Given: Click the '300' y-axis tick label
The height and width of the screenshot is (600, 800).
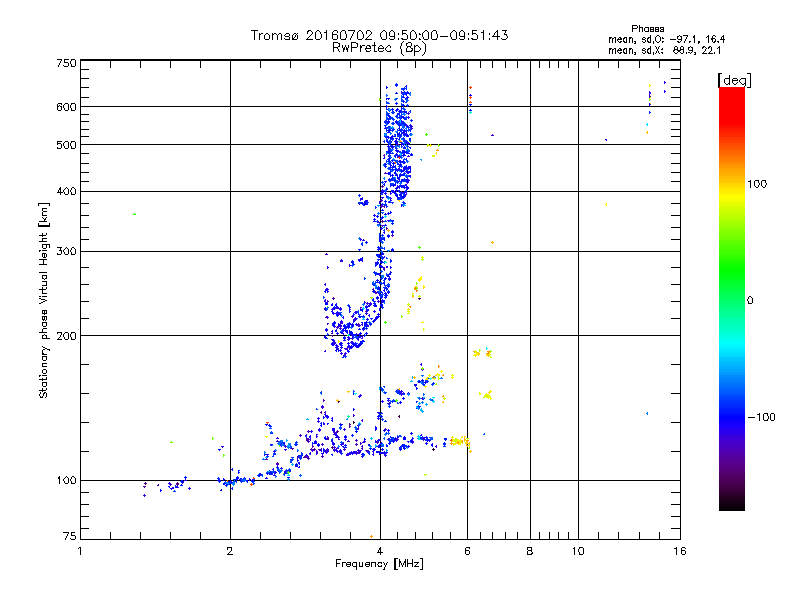Looking at the screenshot, I should pos(66,251).
